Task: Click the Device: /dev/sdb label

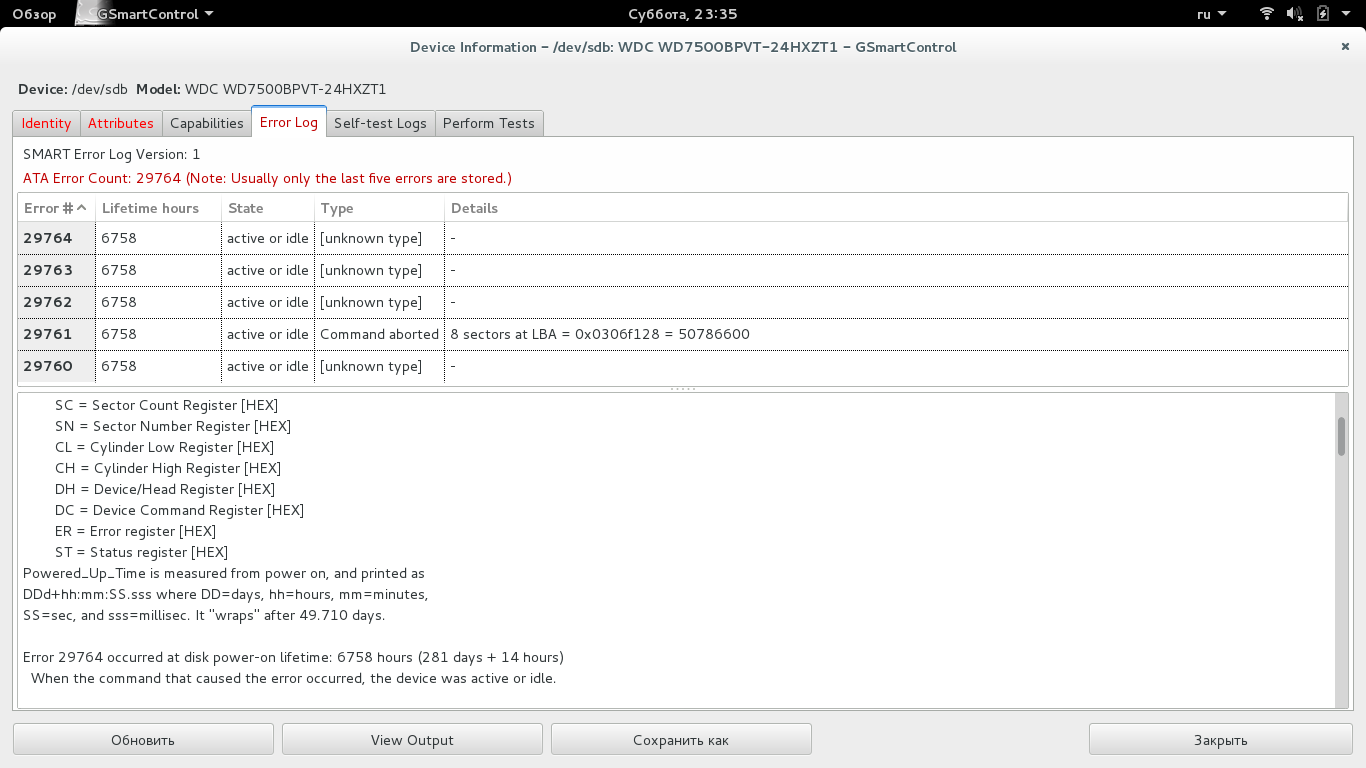Action: pyautogui.click(x=73, y=89)
